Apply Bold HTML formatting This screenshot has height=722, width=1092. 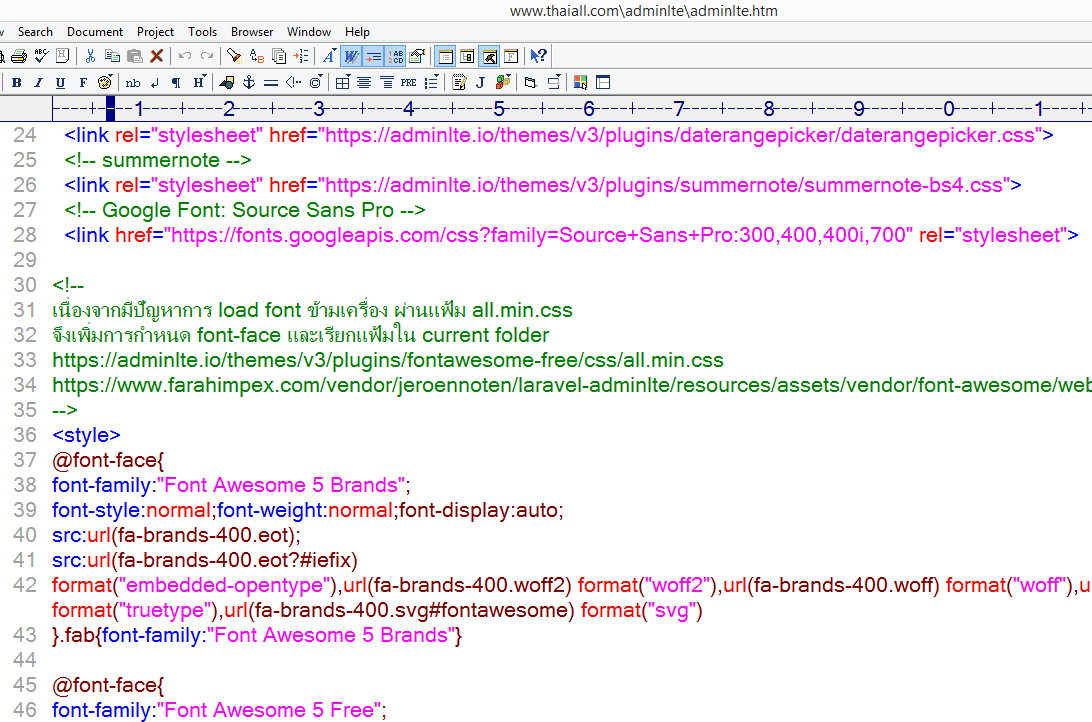[x=17, y=82]
